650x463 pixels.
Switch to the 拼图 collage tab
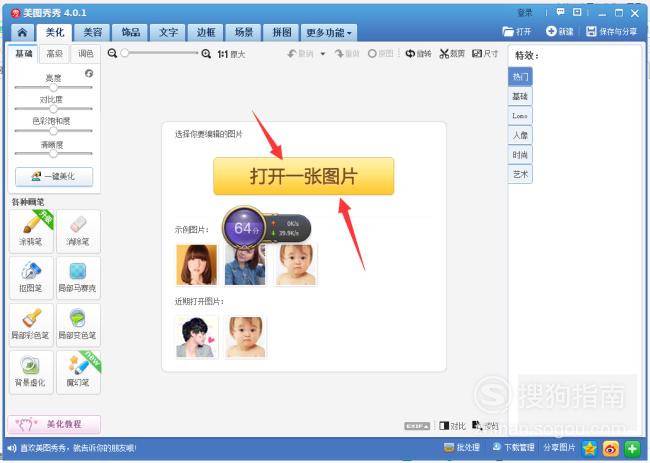tap(281, 33)
